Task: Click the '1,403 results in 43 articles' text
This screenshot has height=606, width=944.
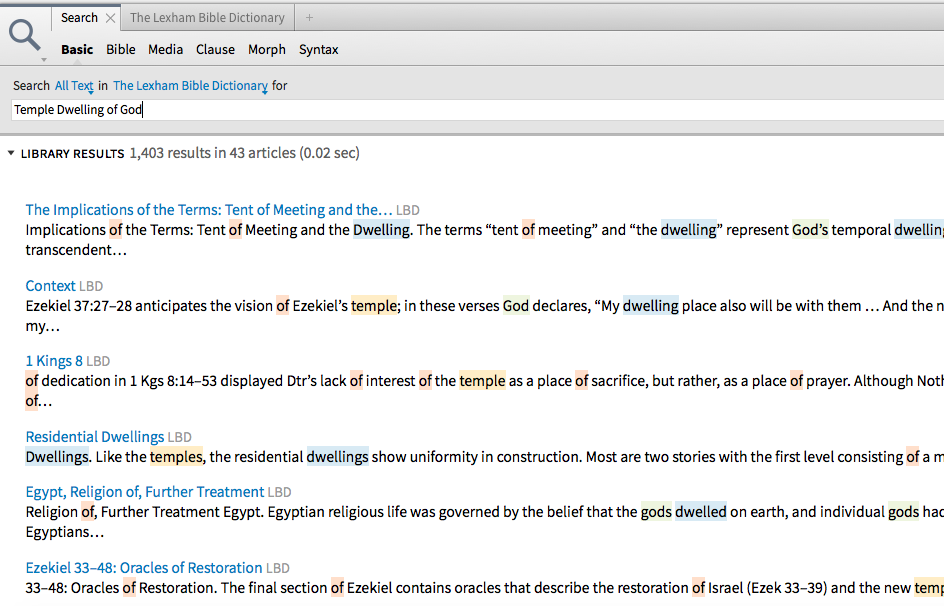Action: coord(244,153)
